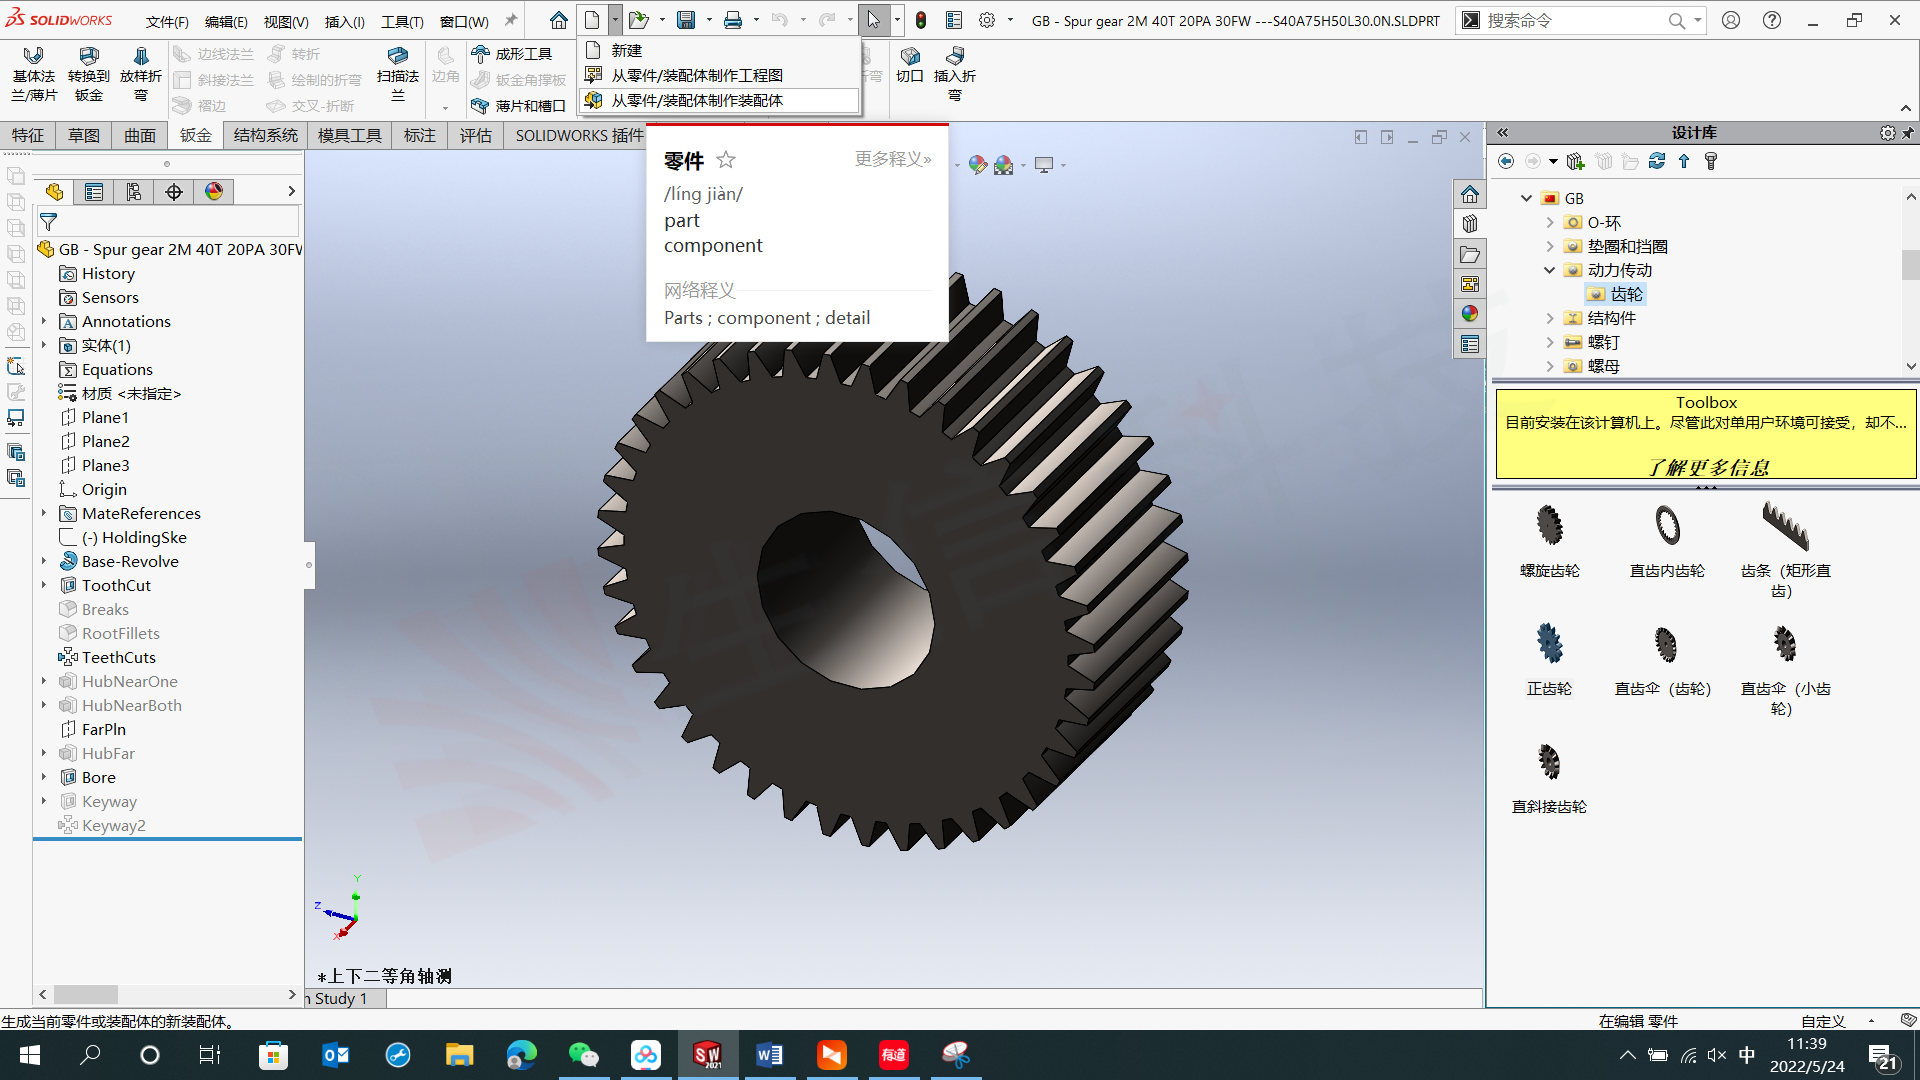The image size is (1920, 1080).
Task: Click the 齿轮 folder in the library tree
Action: 1615,294
